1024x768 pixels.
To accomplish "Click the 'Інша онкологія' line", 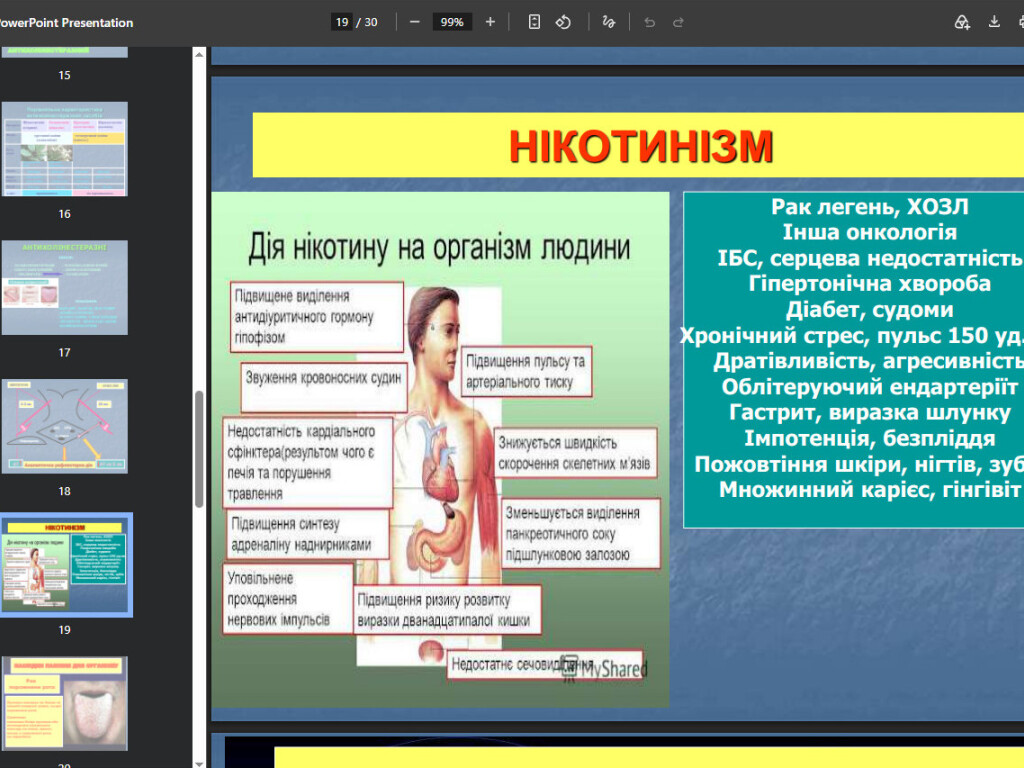I will (869, 232).
